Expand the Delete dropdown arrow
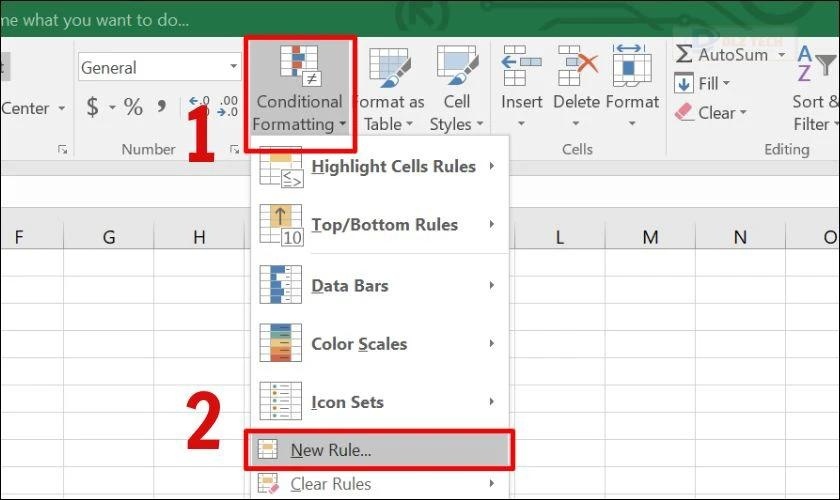This screenshot has width=840, height=500. point(576,124)
